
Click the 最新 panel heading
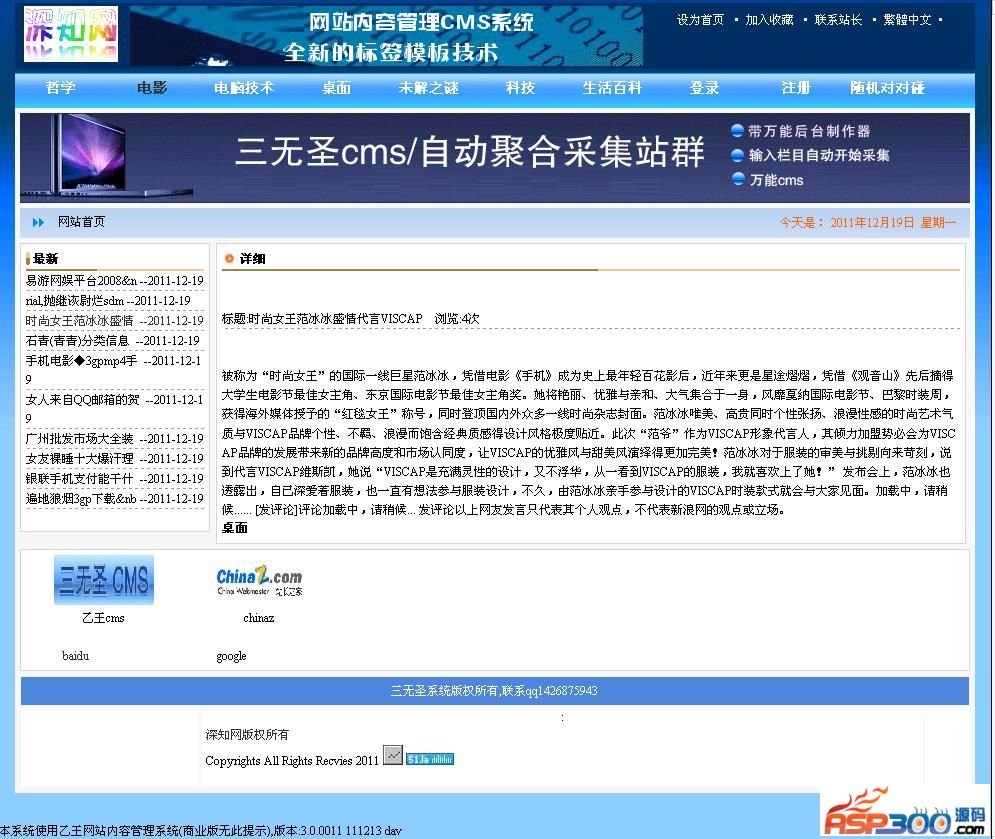point(45,258)
